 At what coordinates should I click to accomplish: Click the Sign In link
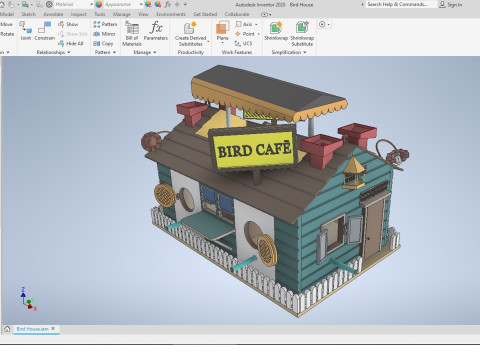click(454, 5)
